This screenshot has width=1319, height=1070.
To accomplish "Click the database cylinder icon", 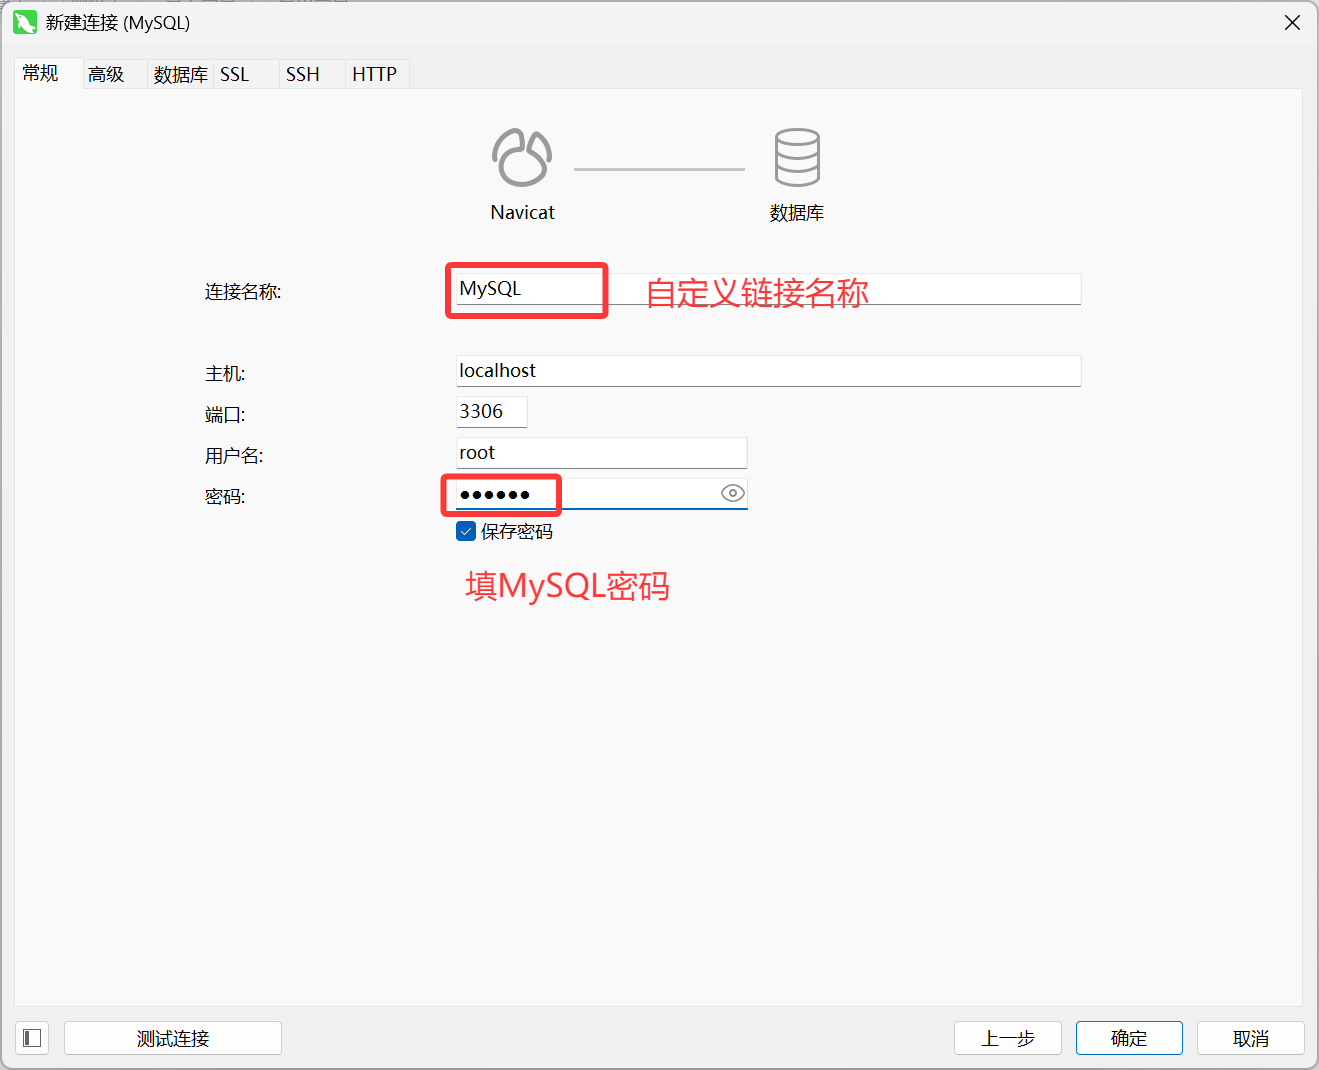I will tap(797, 157).
